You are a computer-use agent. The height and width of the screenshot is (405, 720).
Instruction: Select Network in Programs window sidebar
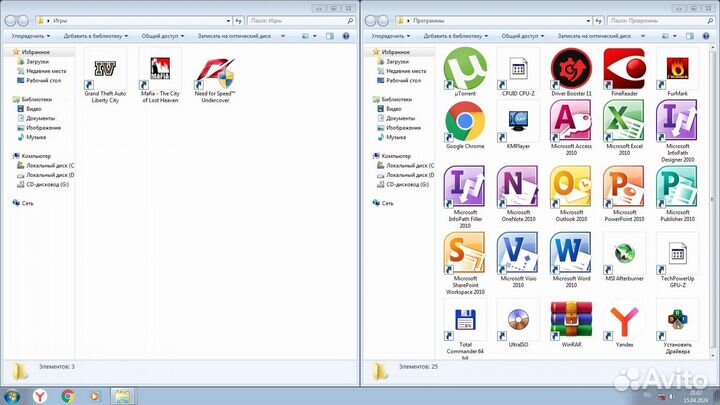click(382, 203)
